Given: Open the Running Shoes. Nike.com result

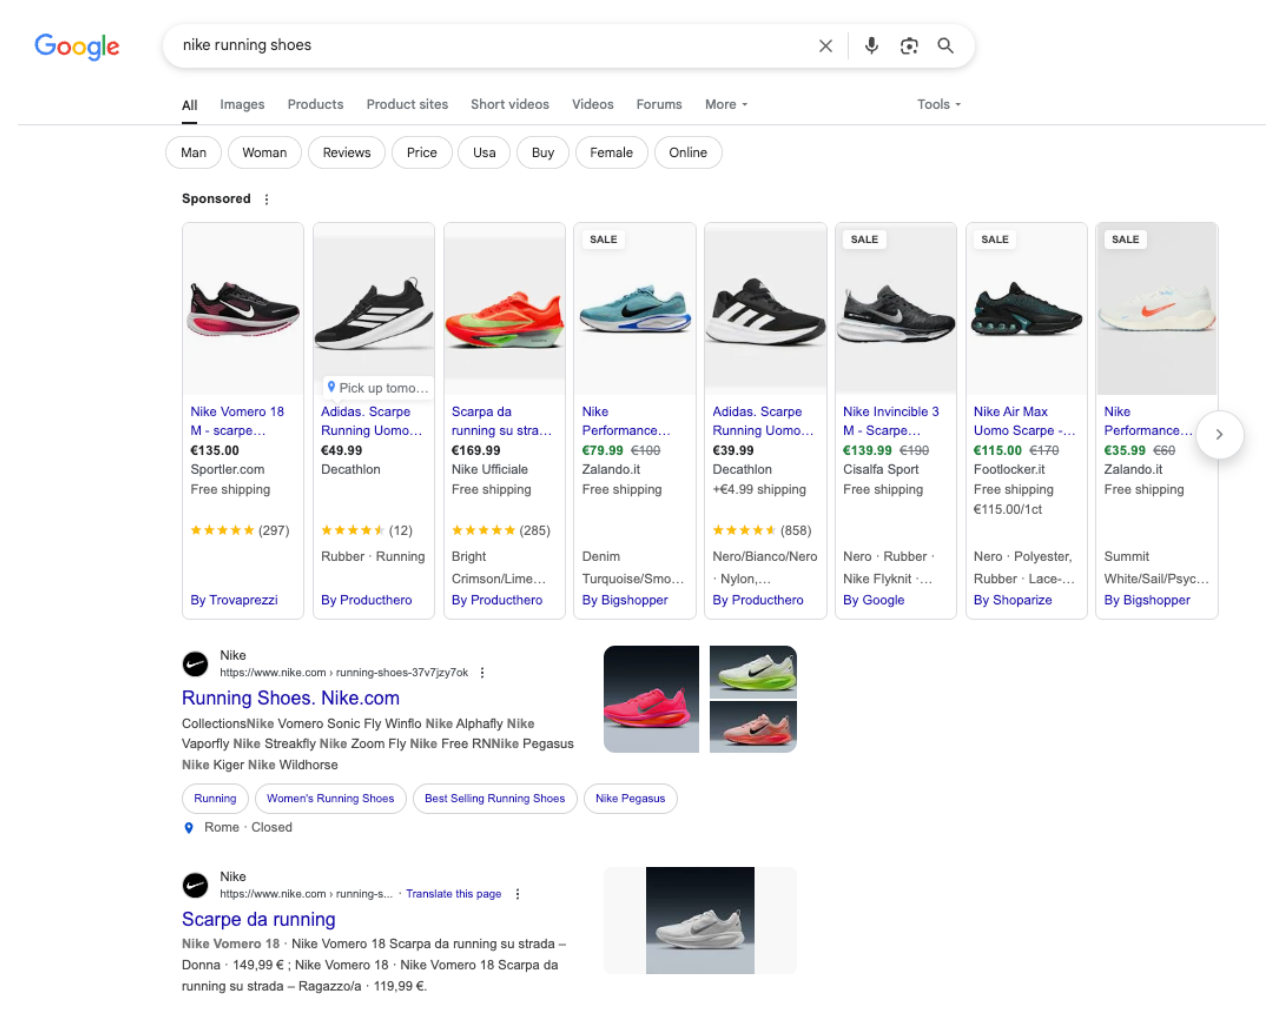Looking at the screenshot, I should (291, 698).
